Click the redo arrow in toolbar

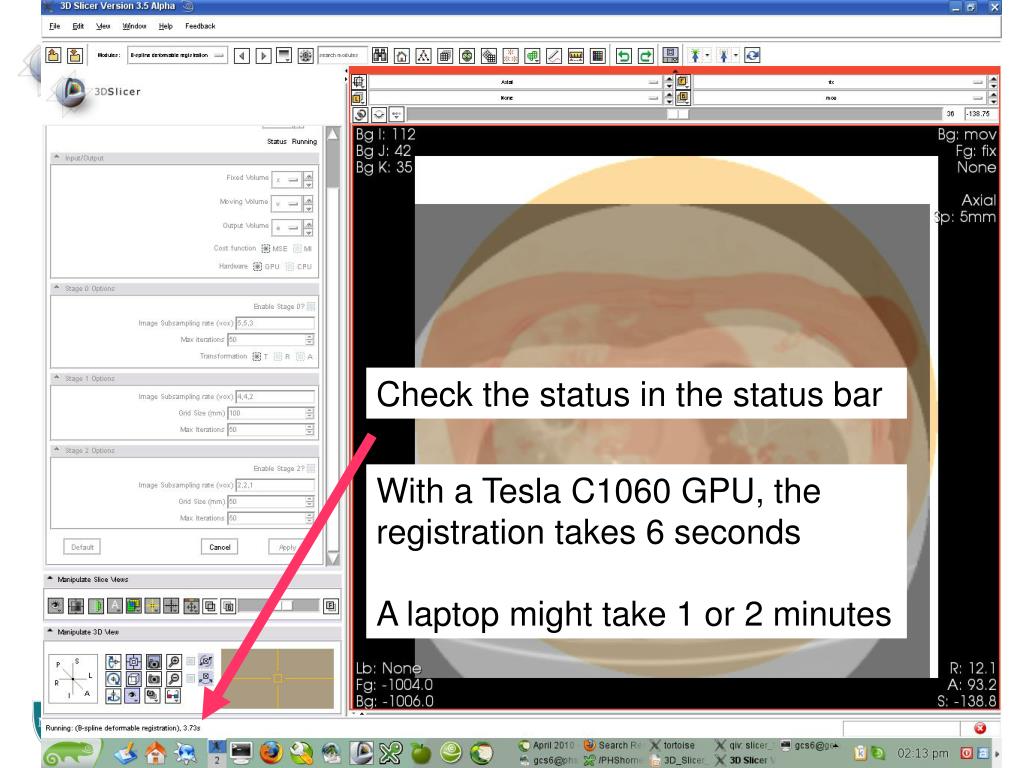coord(645,56)
